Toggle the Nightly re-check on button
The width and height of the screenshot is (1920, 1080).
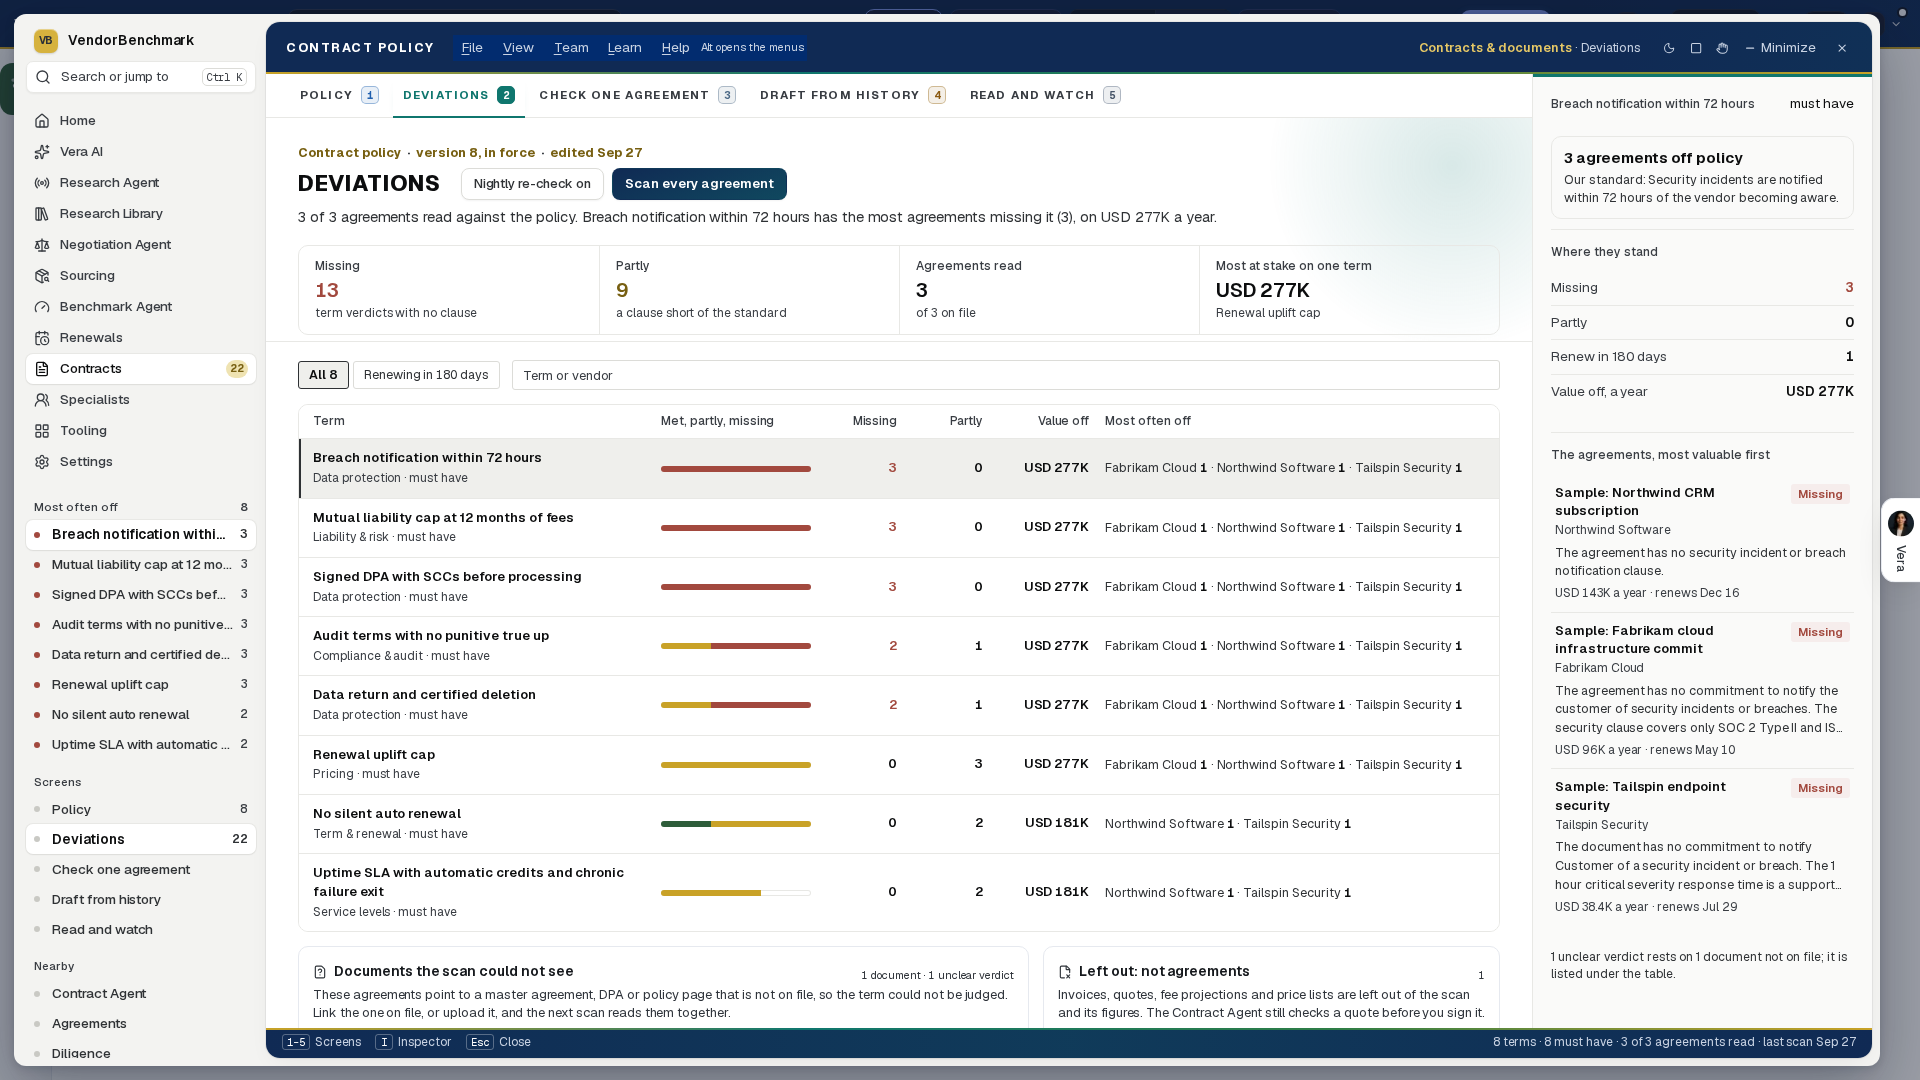(532, 184)
